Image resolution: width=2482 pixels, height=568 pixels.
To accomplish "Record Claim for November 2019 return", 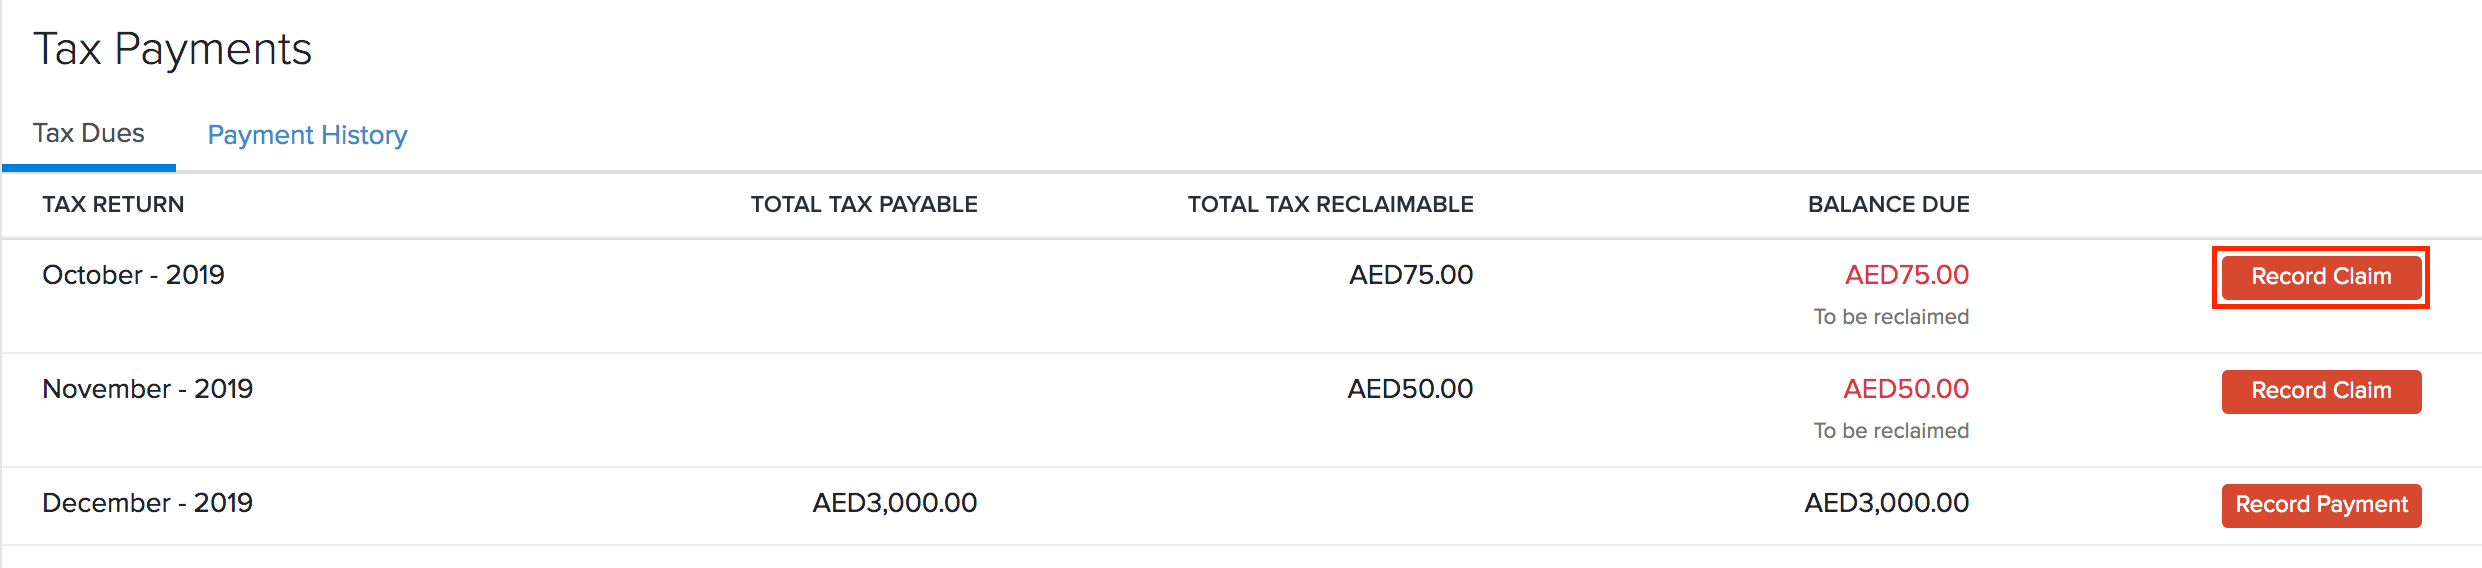I will point(2320,391).
